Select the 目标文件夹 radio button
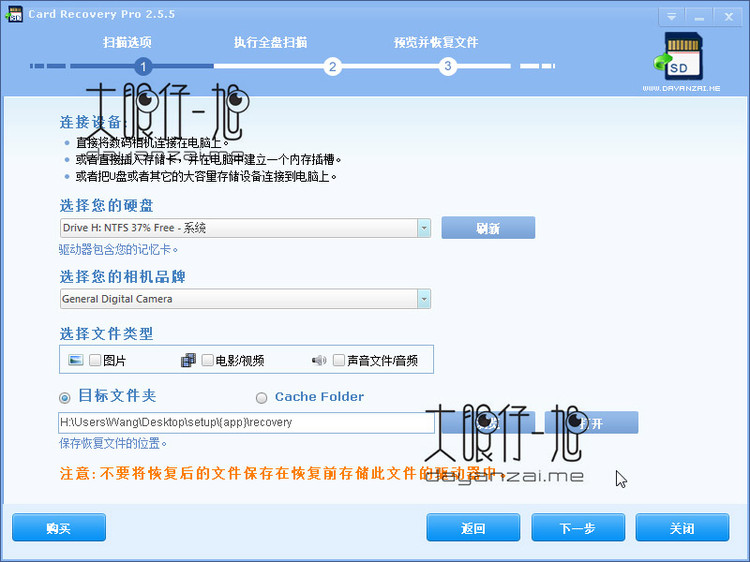750x562 pixels. pos(65,397)
